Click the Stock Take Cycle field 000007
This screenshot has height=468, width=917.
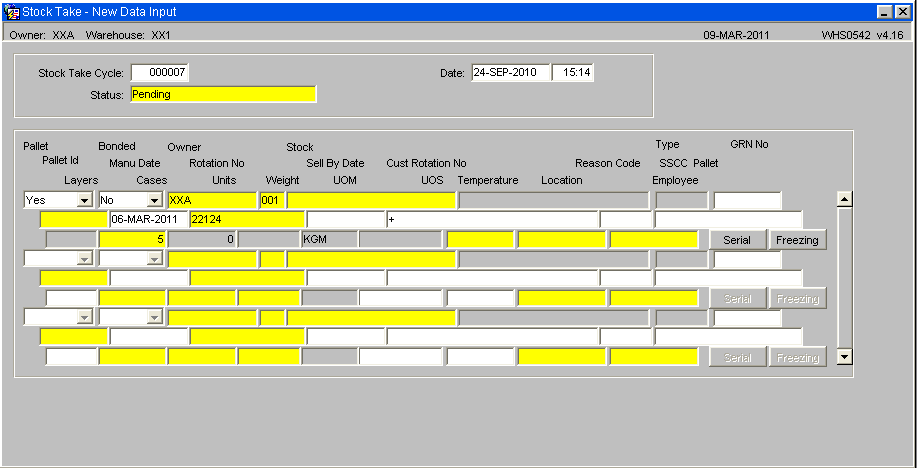[x=160, y=73]
